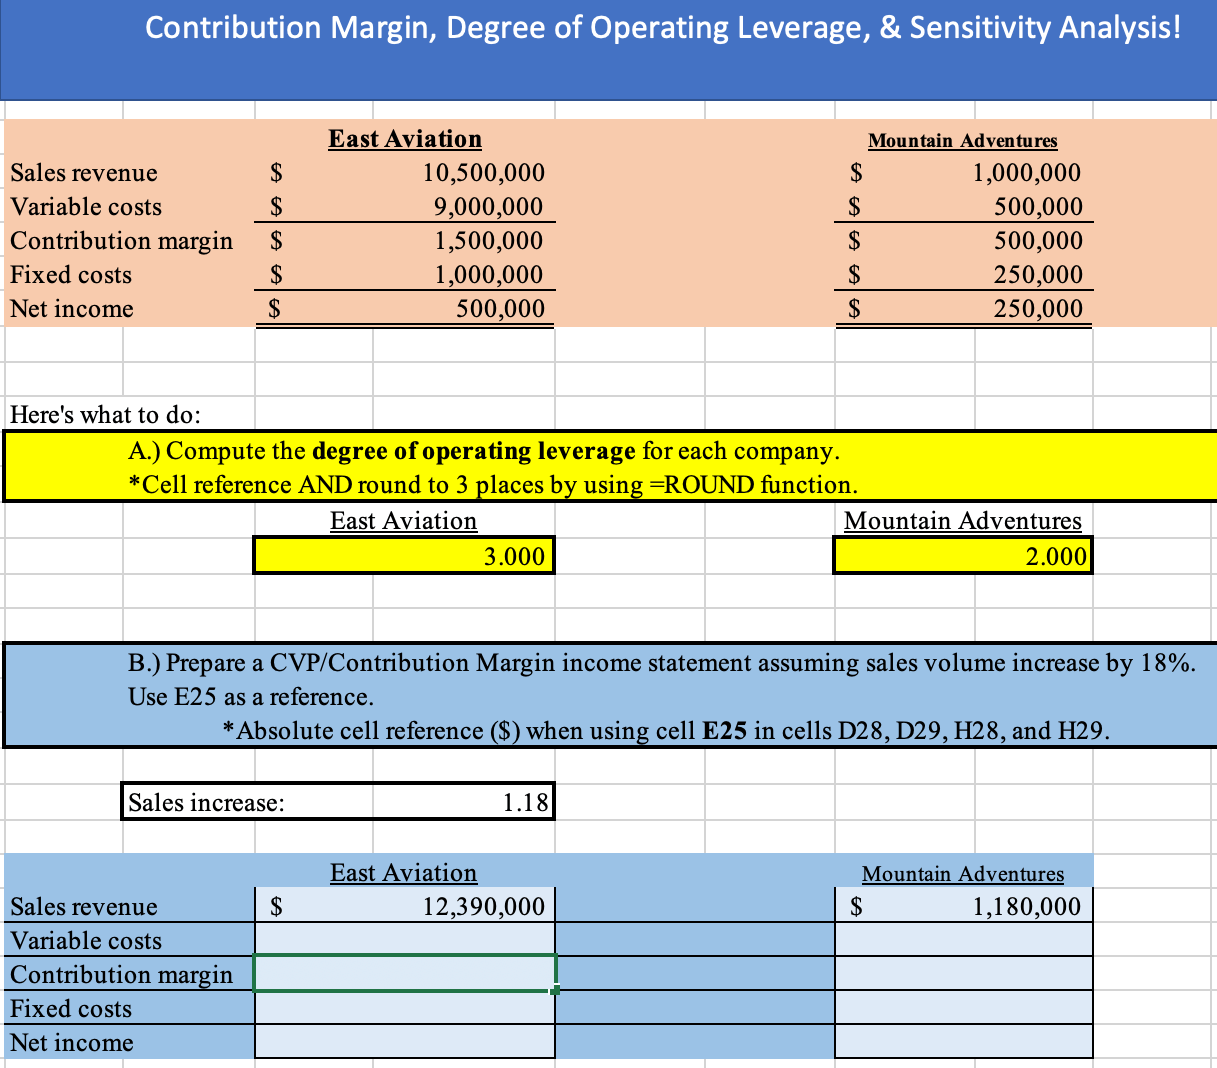Click the Mountain Adventures operating leverage cell showing 2.000
The image size is (1217, 1068).
click(962, 555)
